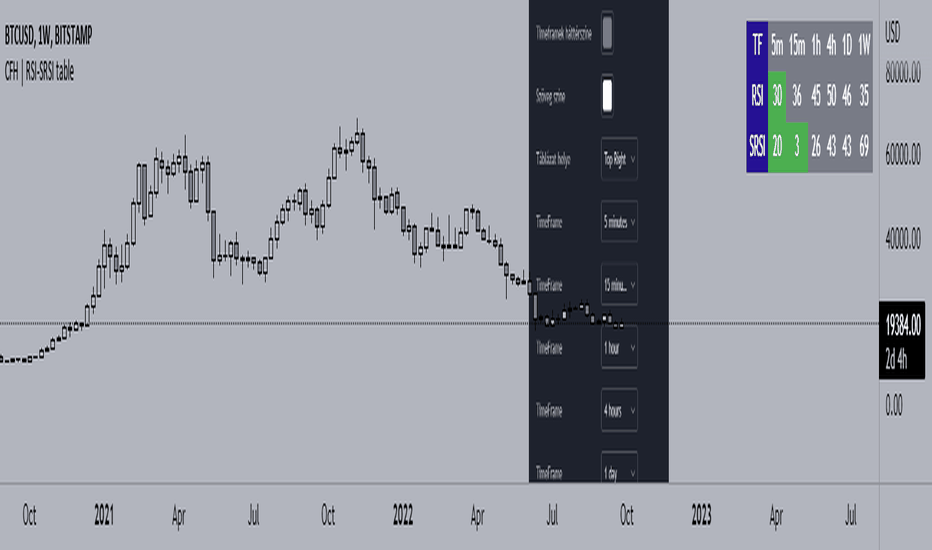Click the SRSI row label in the table

(x=757, y=147)
